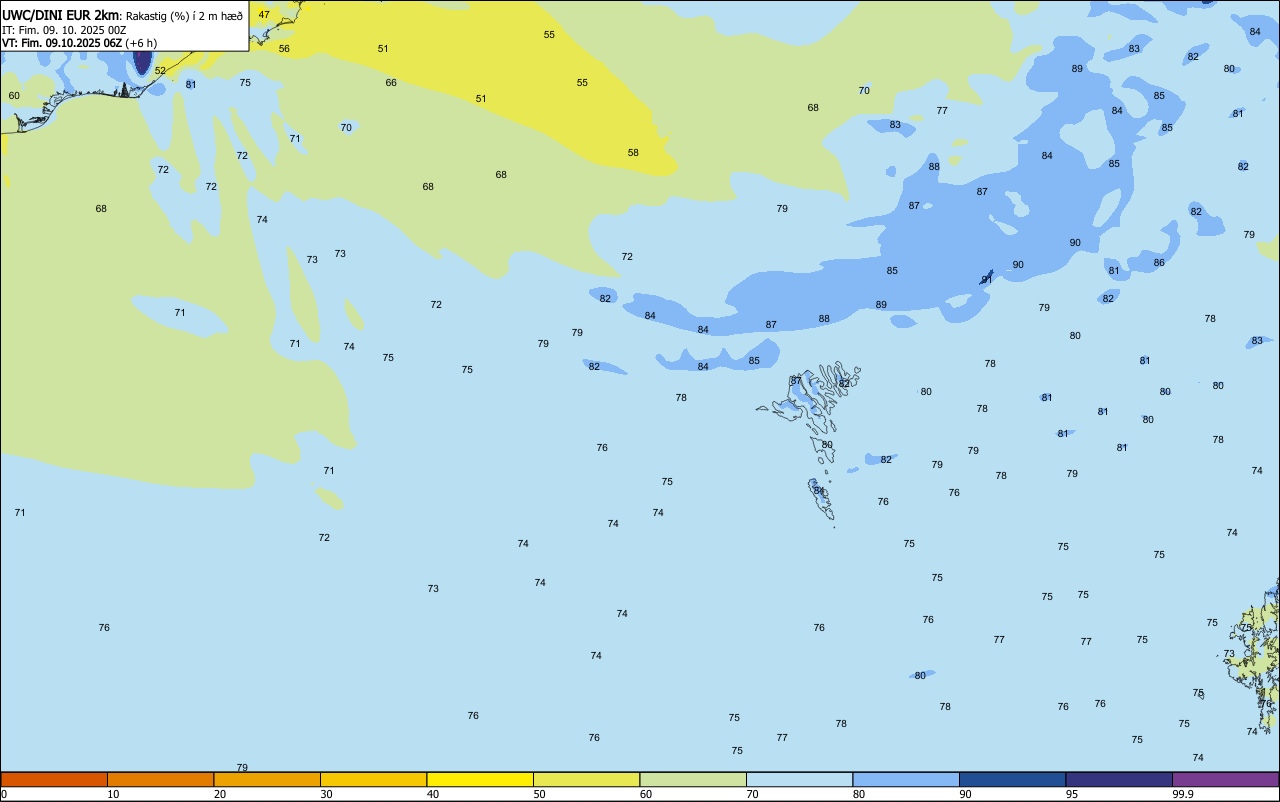The image size is (1280, 802).
Task: Click the dark navy humidity patch near Iceland
Action: [x=142, y=60]
